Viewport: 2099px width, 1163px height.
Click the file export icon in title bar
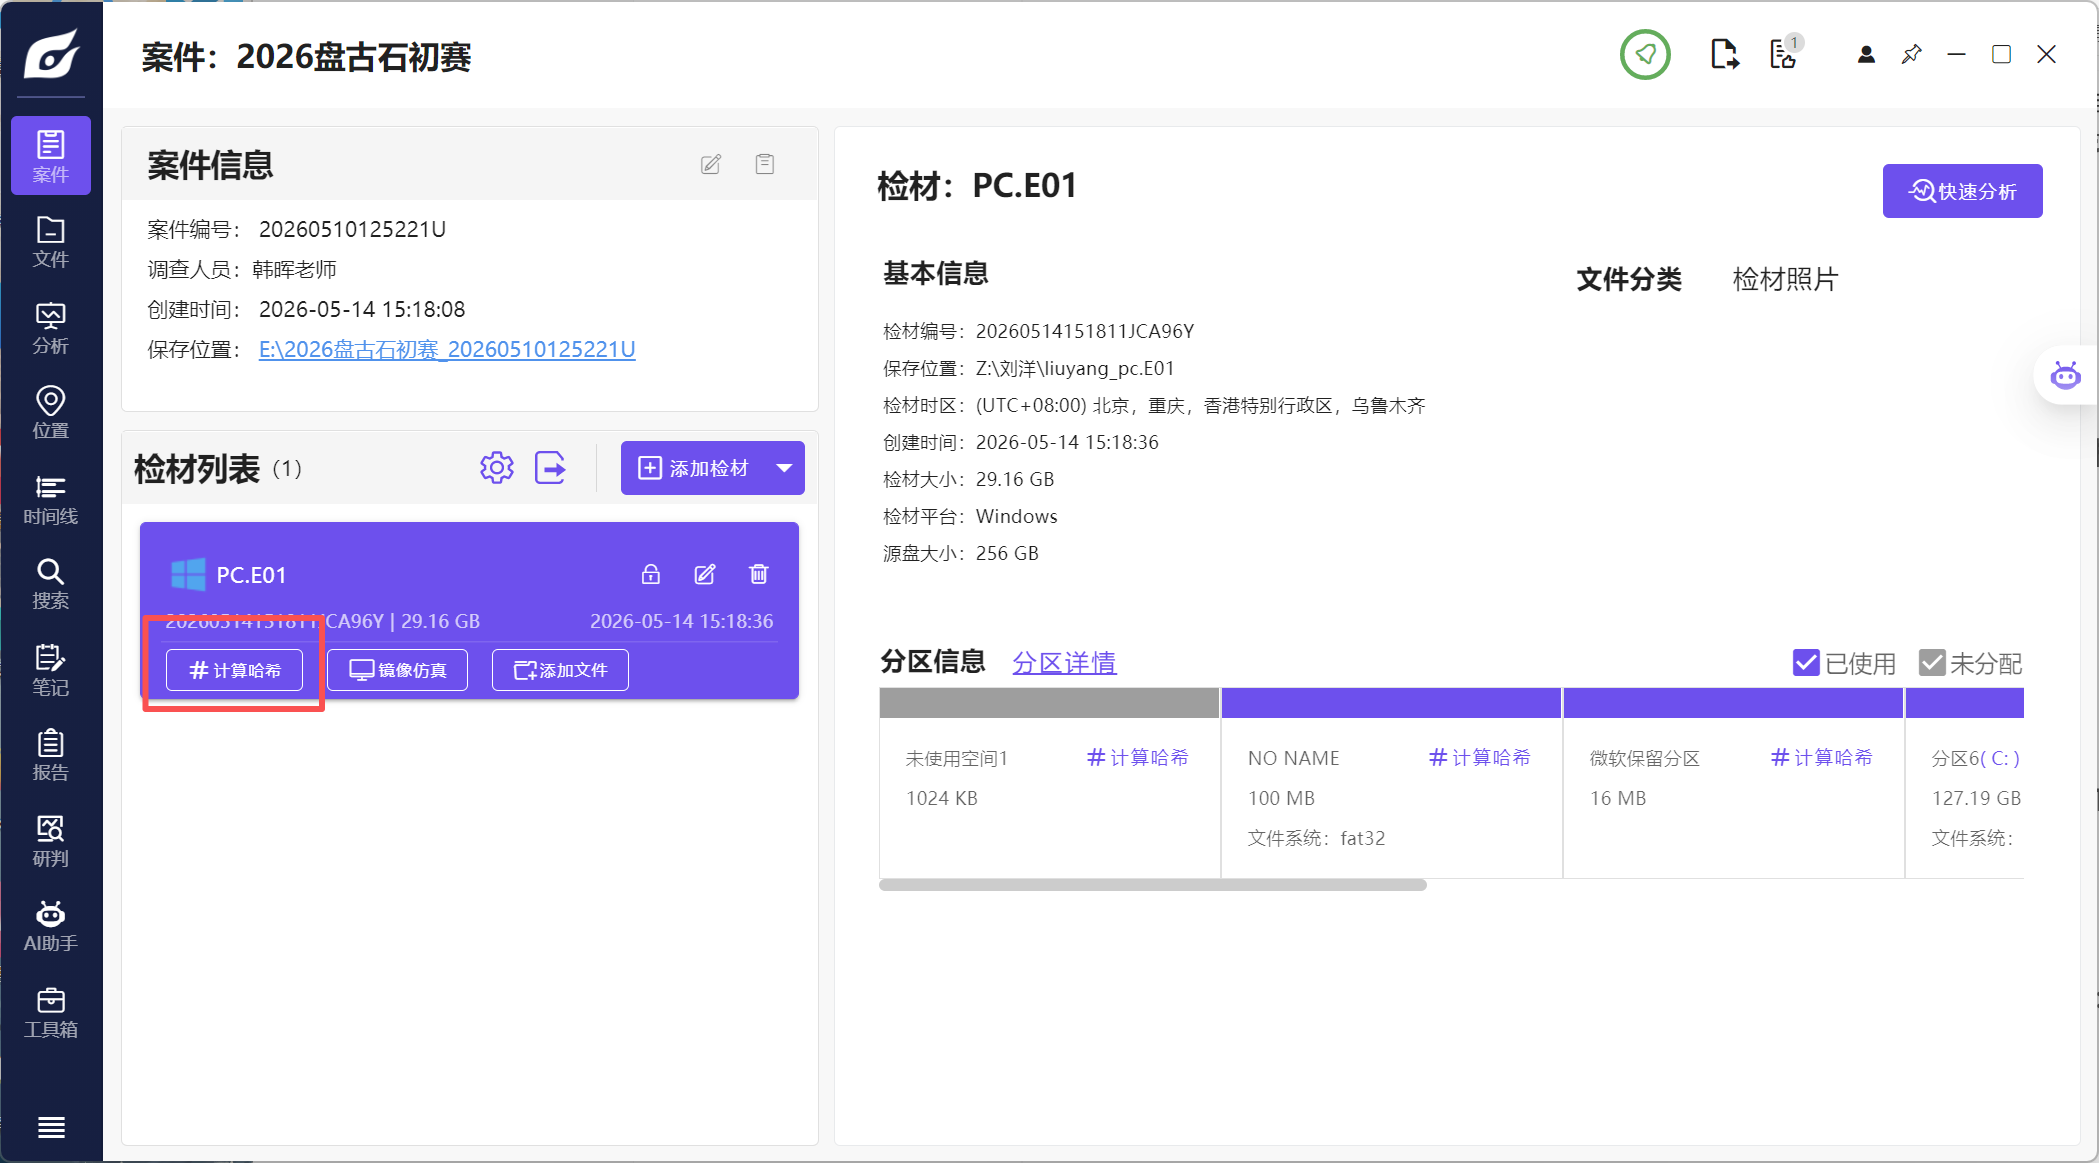(1724, 54)
